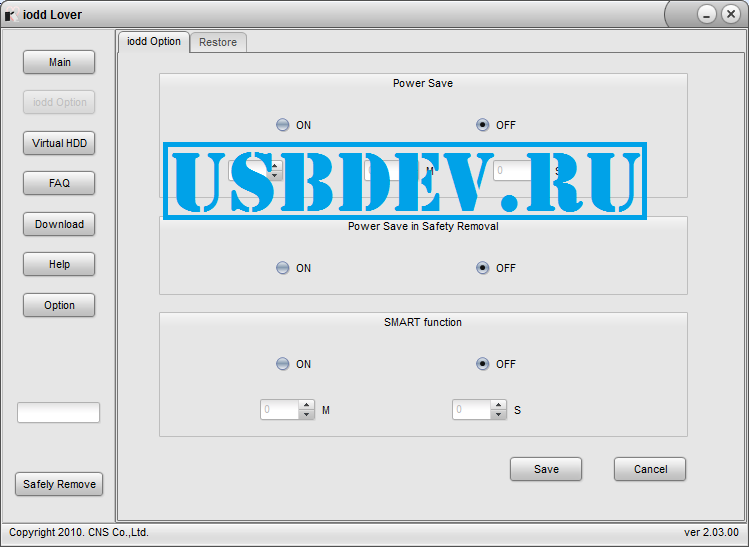Screen dimensions: 749x547
Task: Open the Main section
Action: click(x=59, y=62)
